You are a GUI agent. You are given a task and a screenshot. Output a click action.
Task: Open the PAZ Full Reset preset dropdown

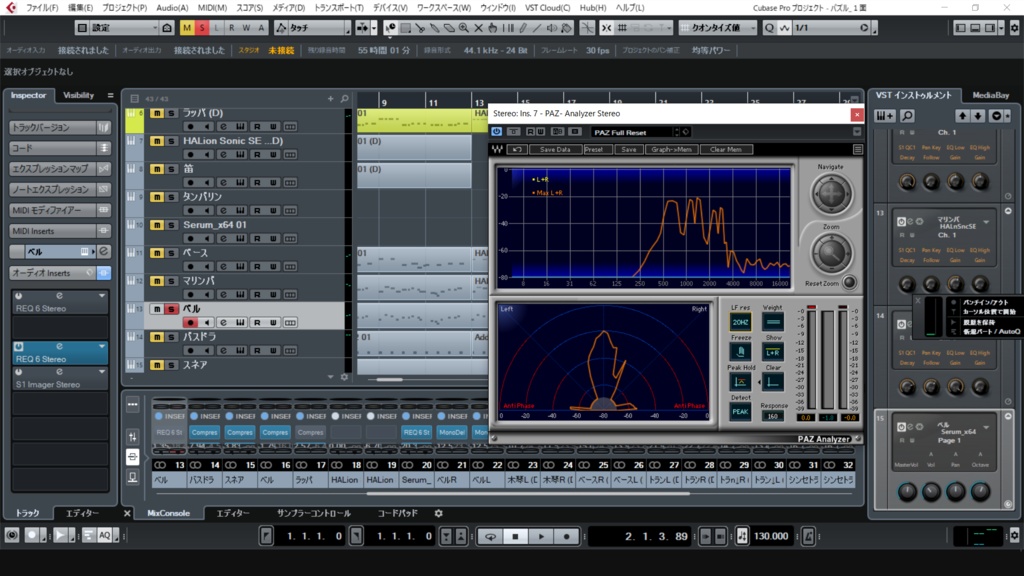pos(634,133)
